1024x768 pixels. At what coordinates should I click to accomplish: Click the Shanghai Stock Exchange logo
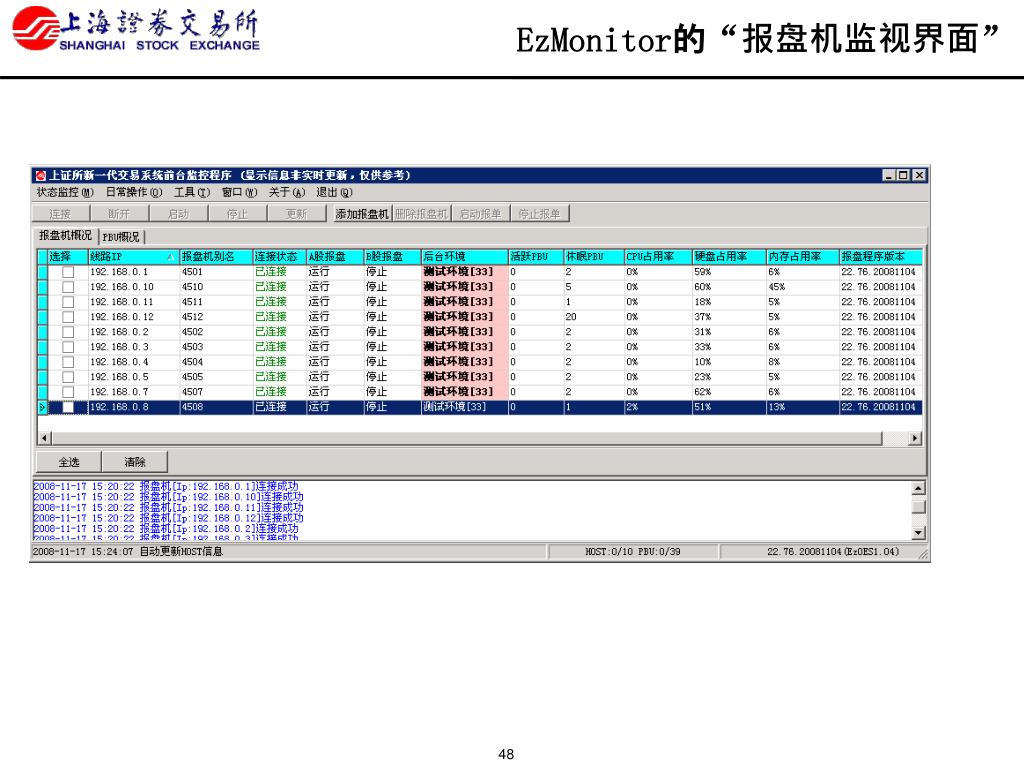click(x=136, y=30)
